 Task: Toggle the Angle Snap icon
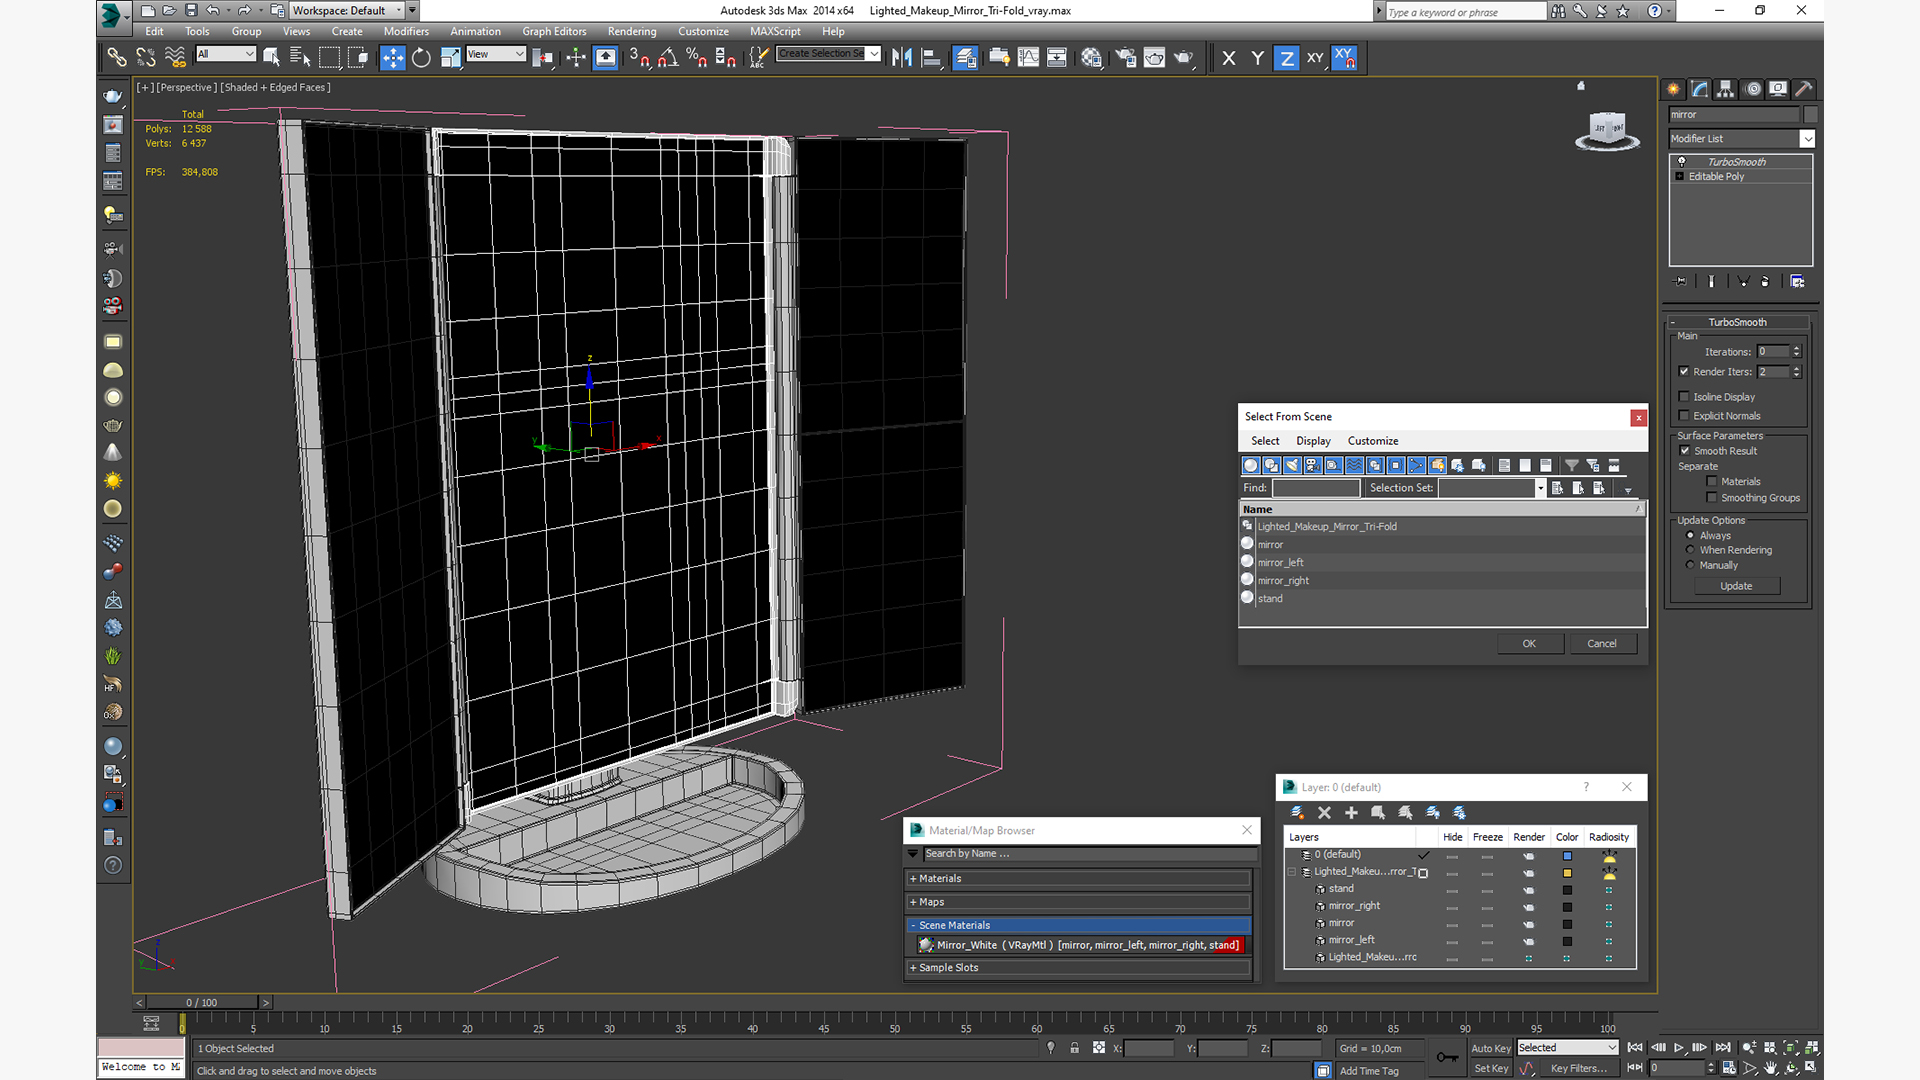(x=668, y=58)
